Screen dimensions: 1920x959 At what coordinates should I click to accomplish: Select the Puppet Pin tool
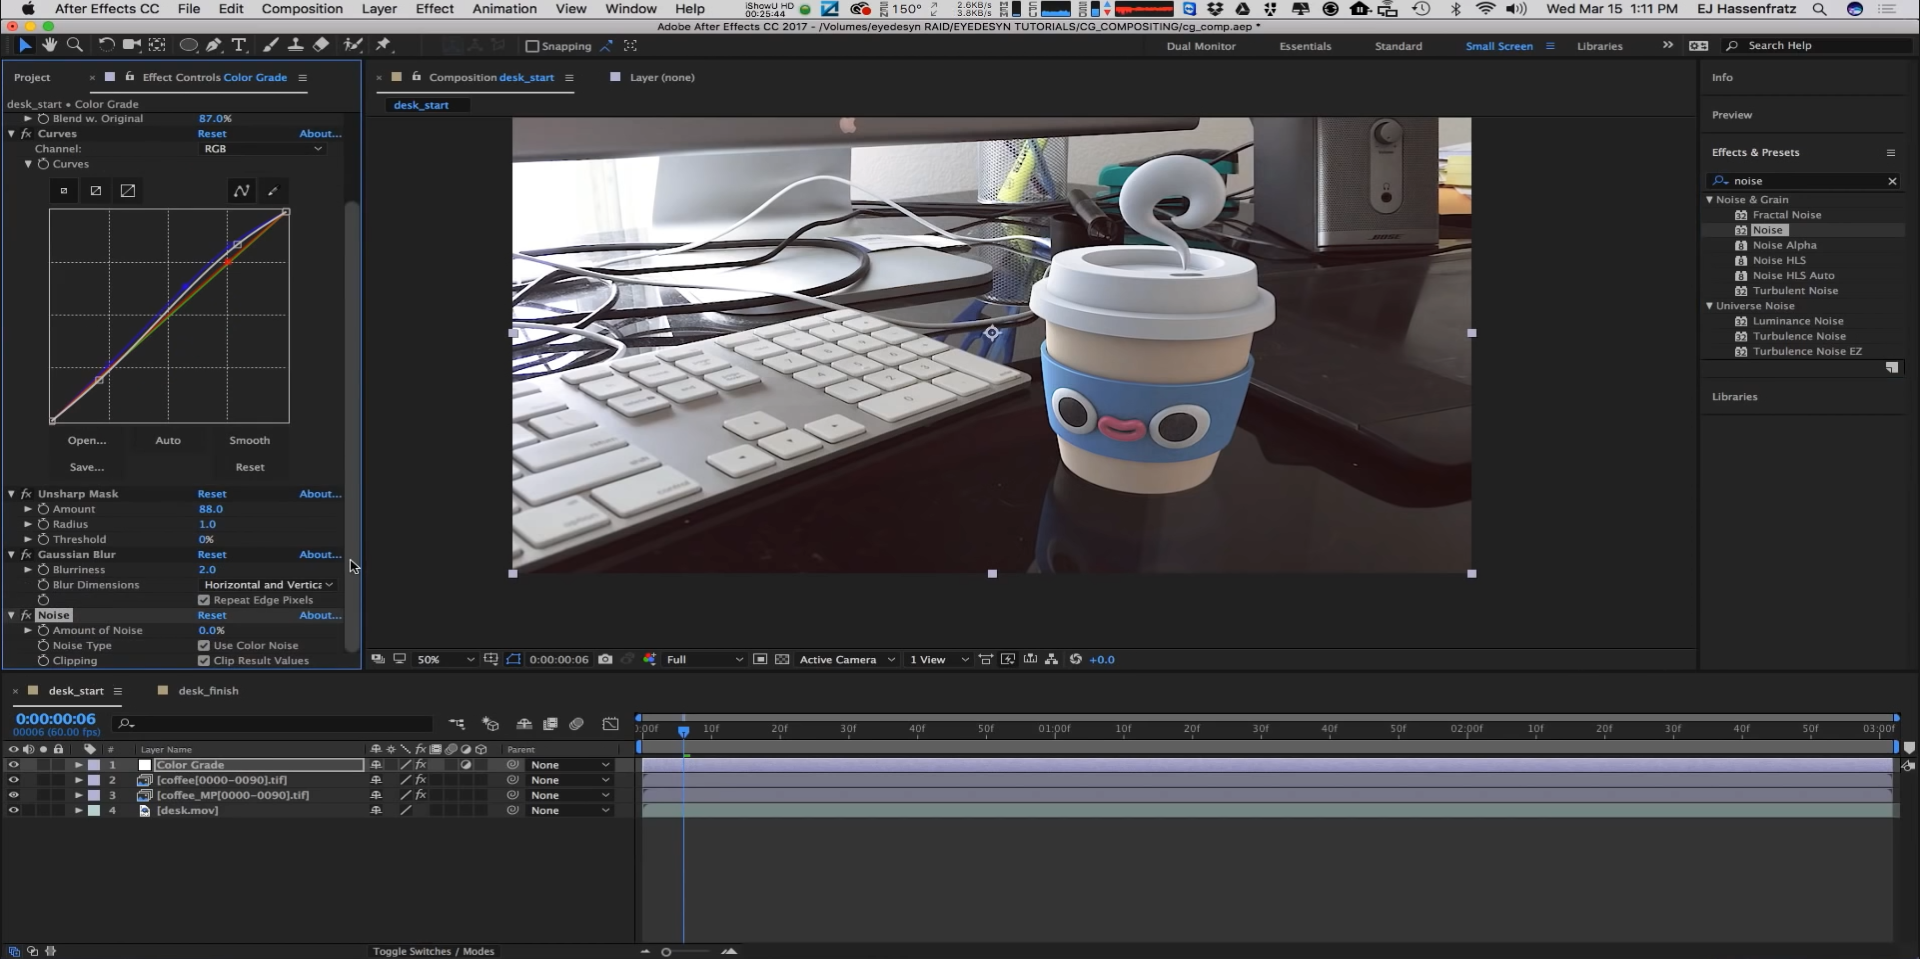383,45
